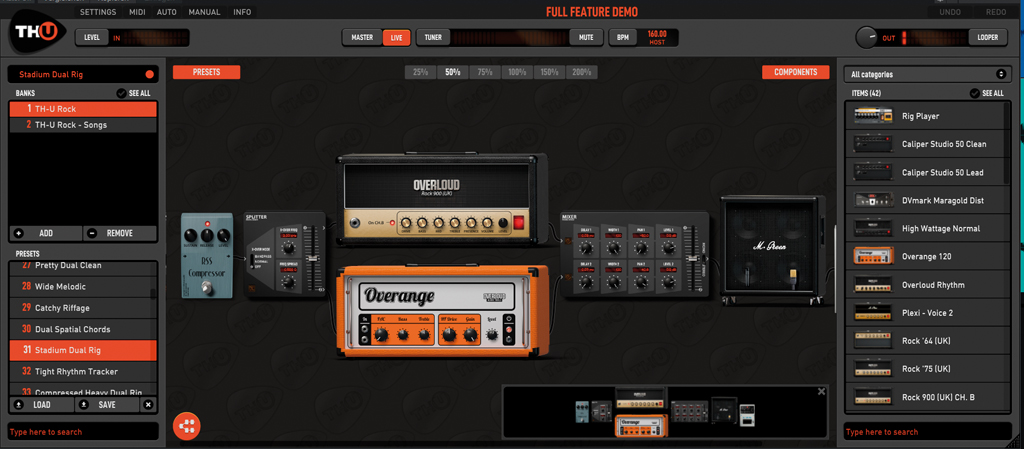Screen dimensions: 1024x449
Task: Set zoom to 75%
Action: 485,72
